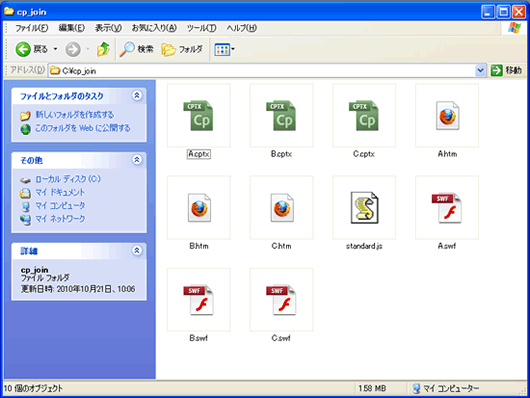Click the マイ コンピューター status bar zone
The image size is (530, 398).
point(446,389)
